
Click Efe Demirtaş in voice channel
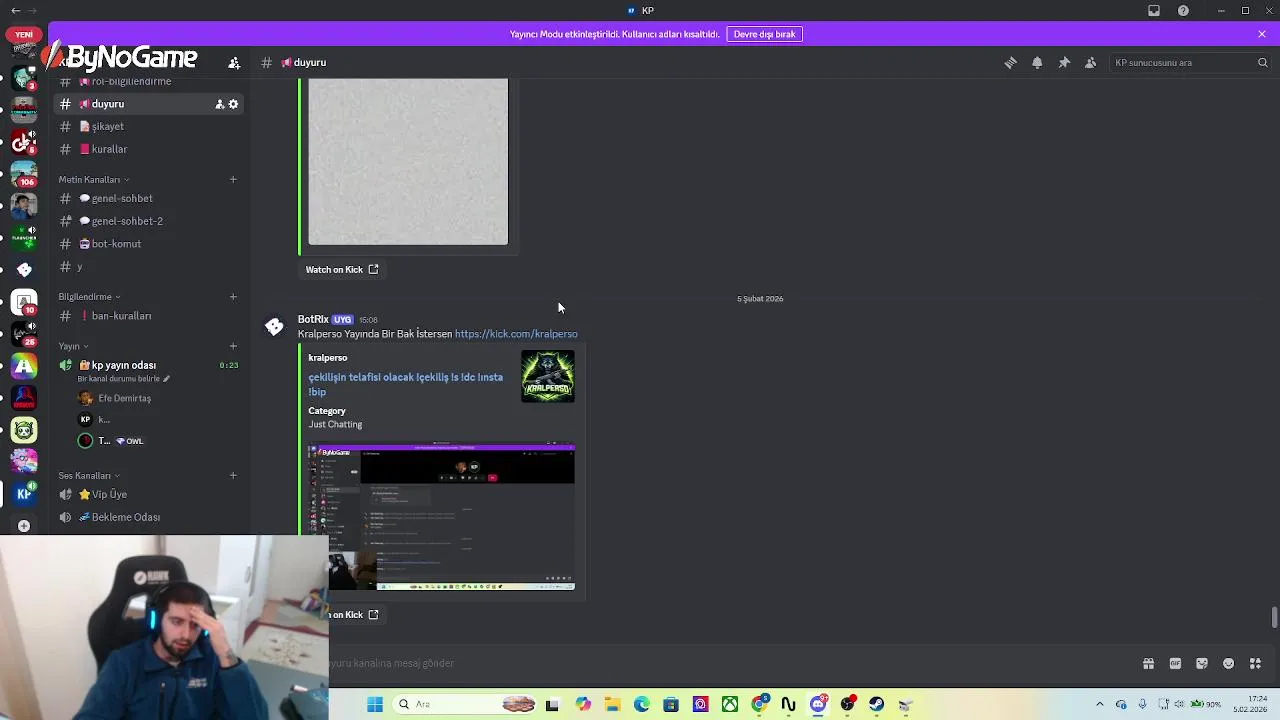click(125, 398)
